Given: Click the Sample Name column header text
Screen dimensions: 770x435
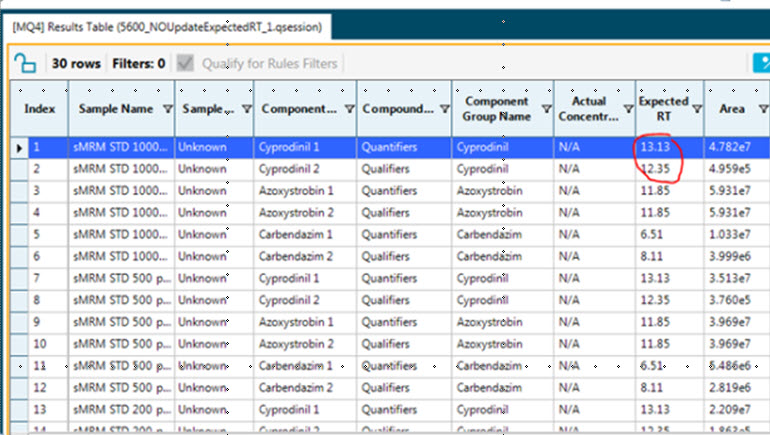Looking at the screenshot, I should (x=116, y=109).
